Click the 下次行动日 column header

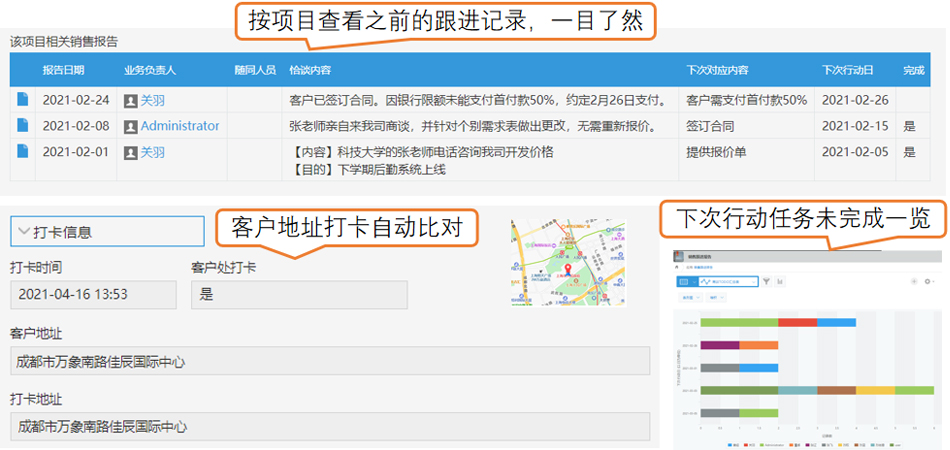coord(847,70)
